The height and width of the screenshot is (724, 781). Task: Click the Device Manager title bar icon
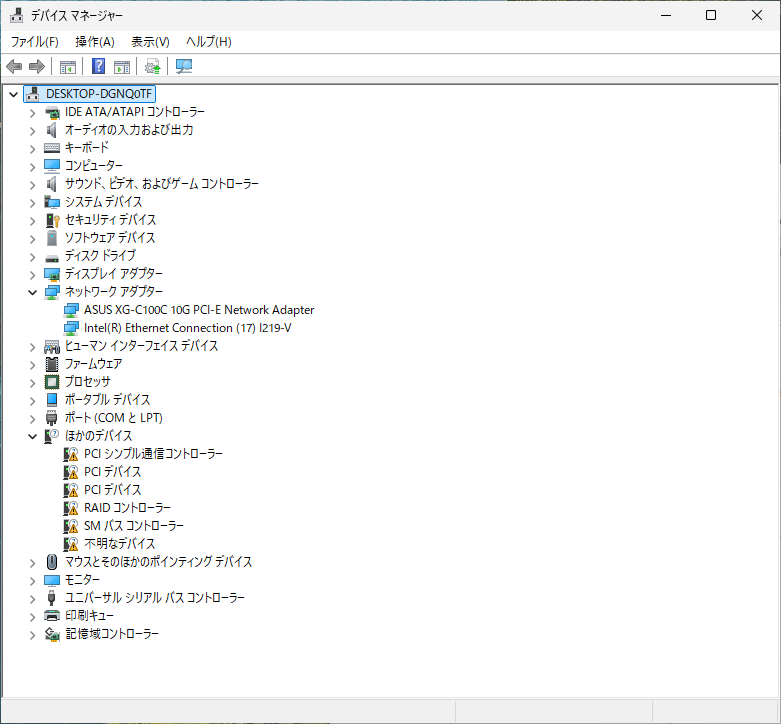click(x=16, y=15)
